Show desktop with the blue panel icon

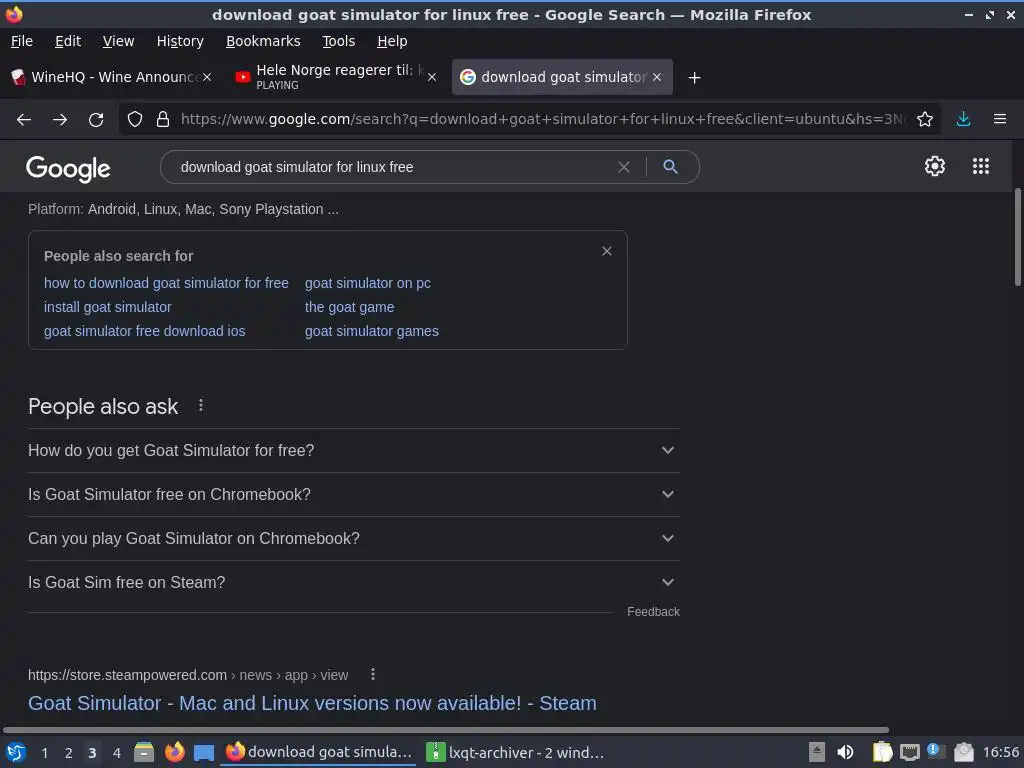point(204,752)
